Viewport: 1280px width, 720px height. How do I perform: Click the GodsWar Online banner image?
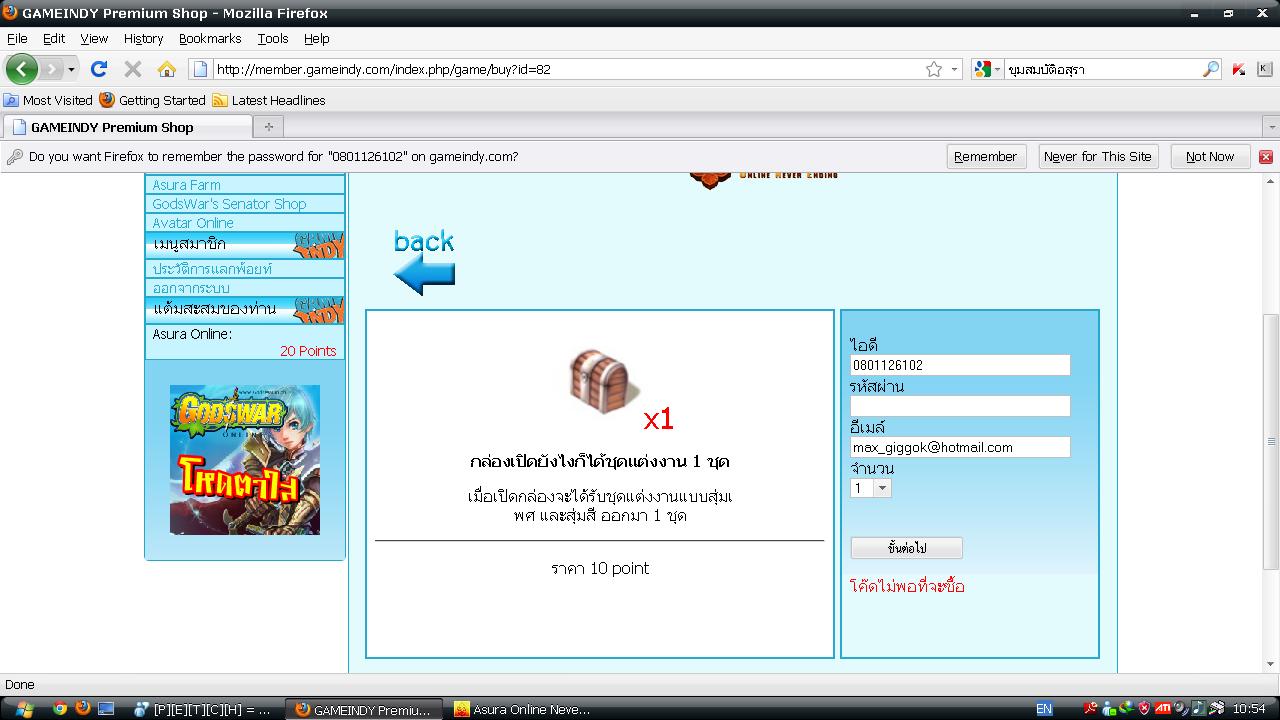(x=245, y=459)
